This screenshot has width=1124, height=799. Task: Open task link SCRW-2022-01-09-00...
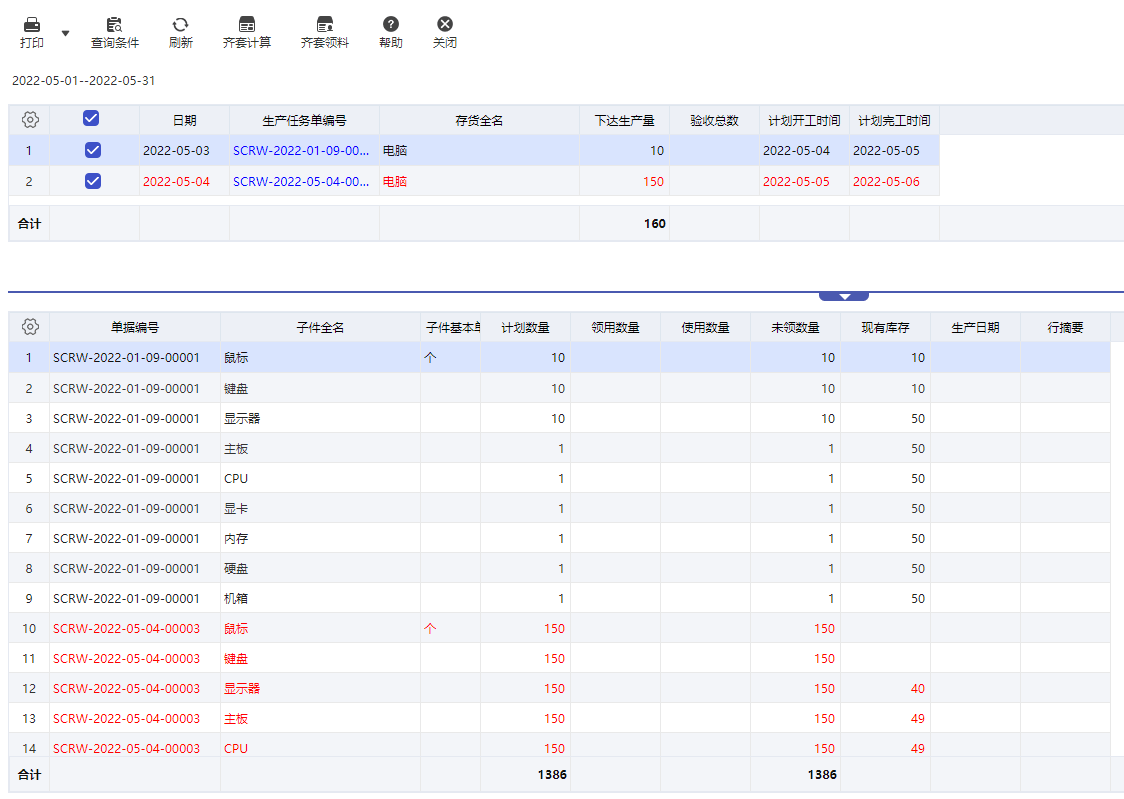coord(301,150)
